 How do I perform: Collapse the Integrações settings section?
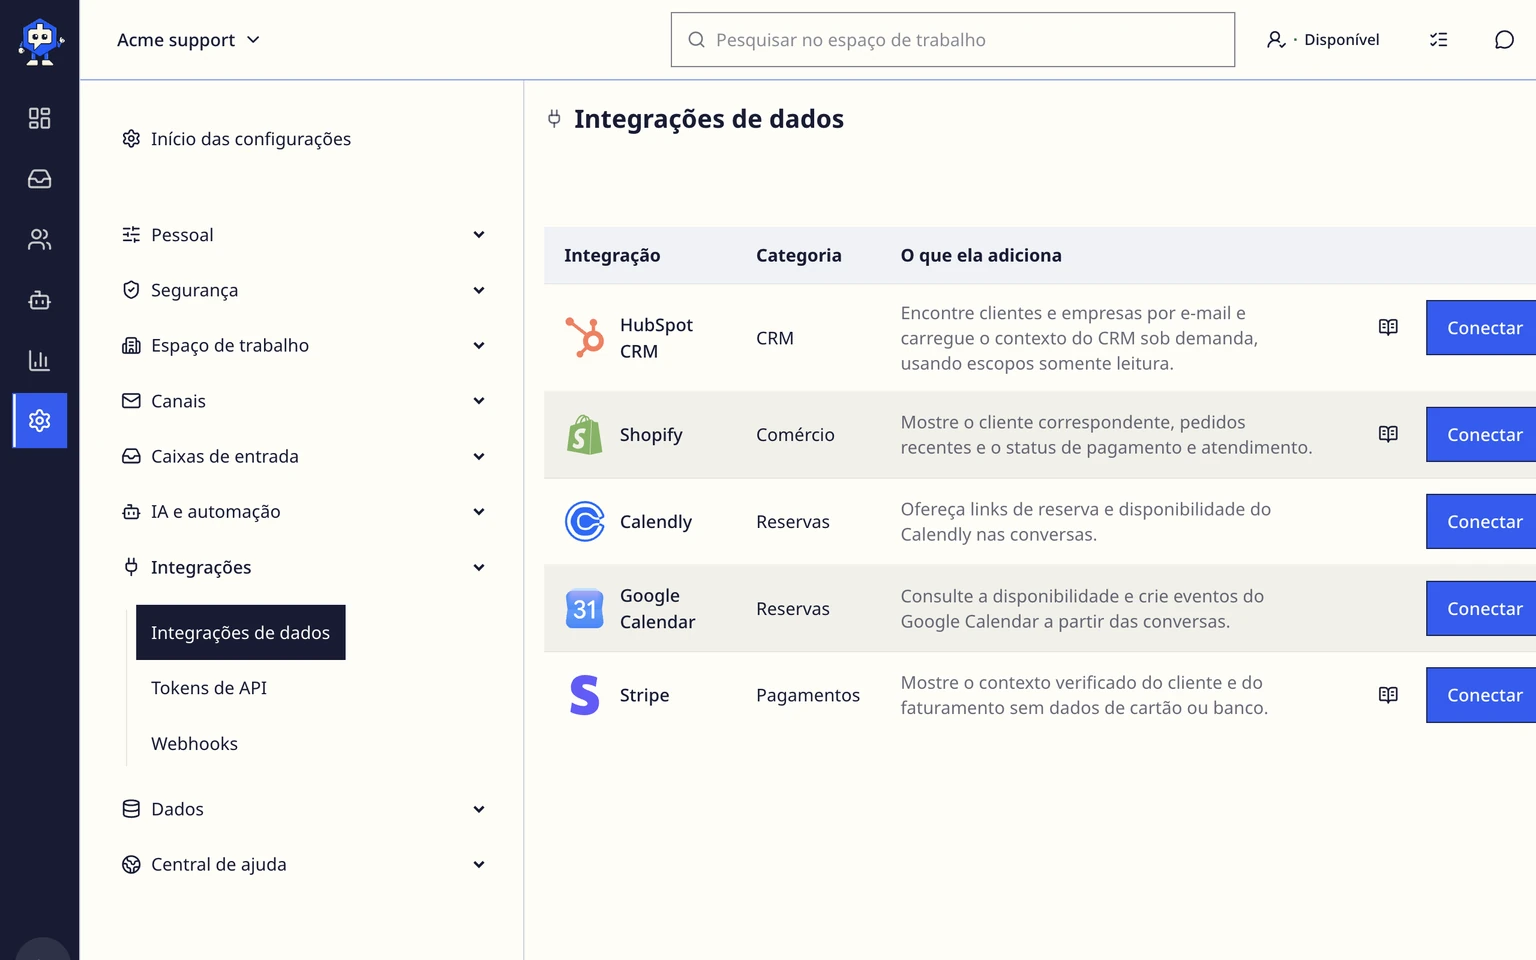(303, 567)
